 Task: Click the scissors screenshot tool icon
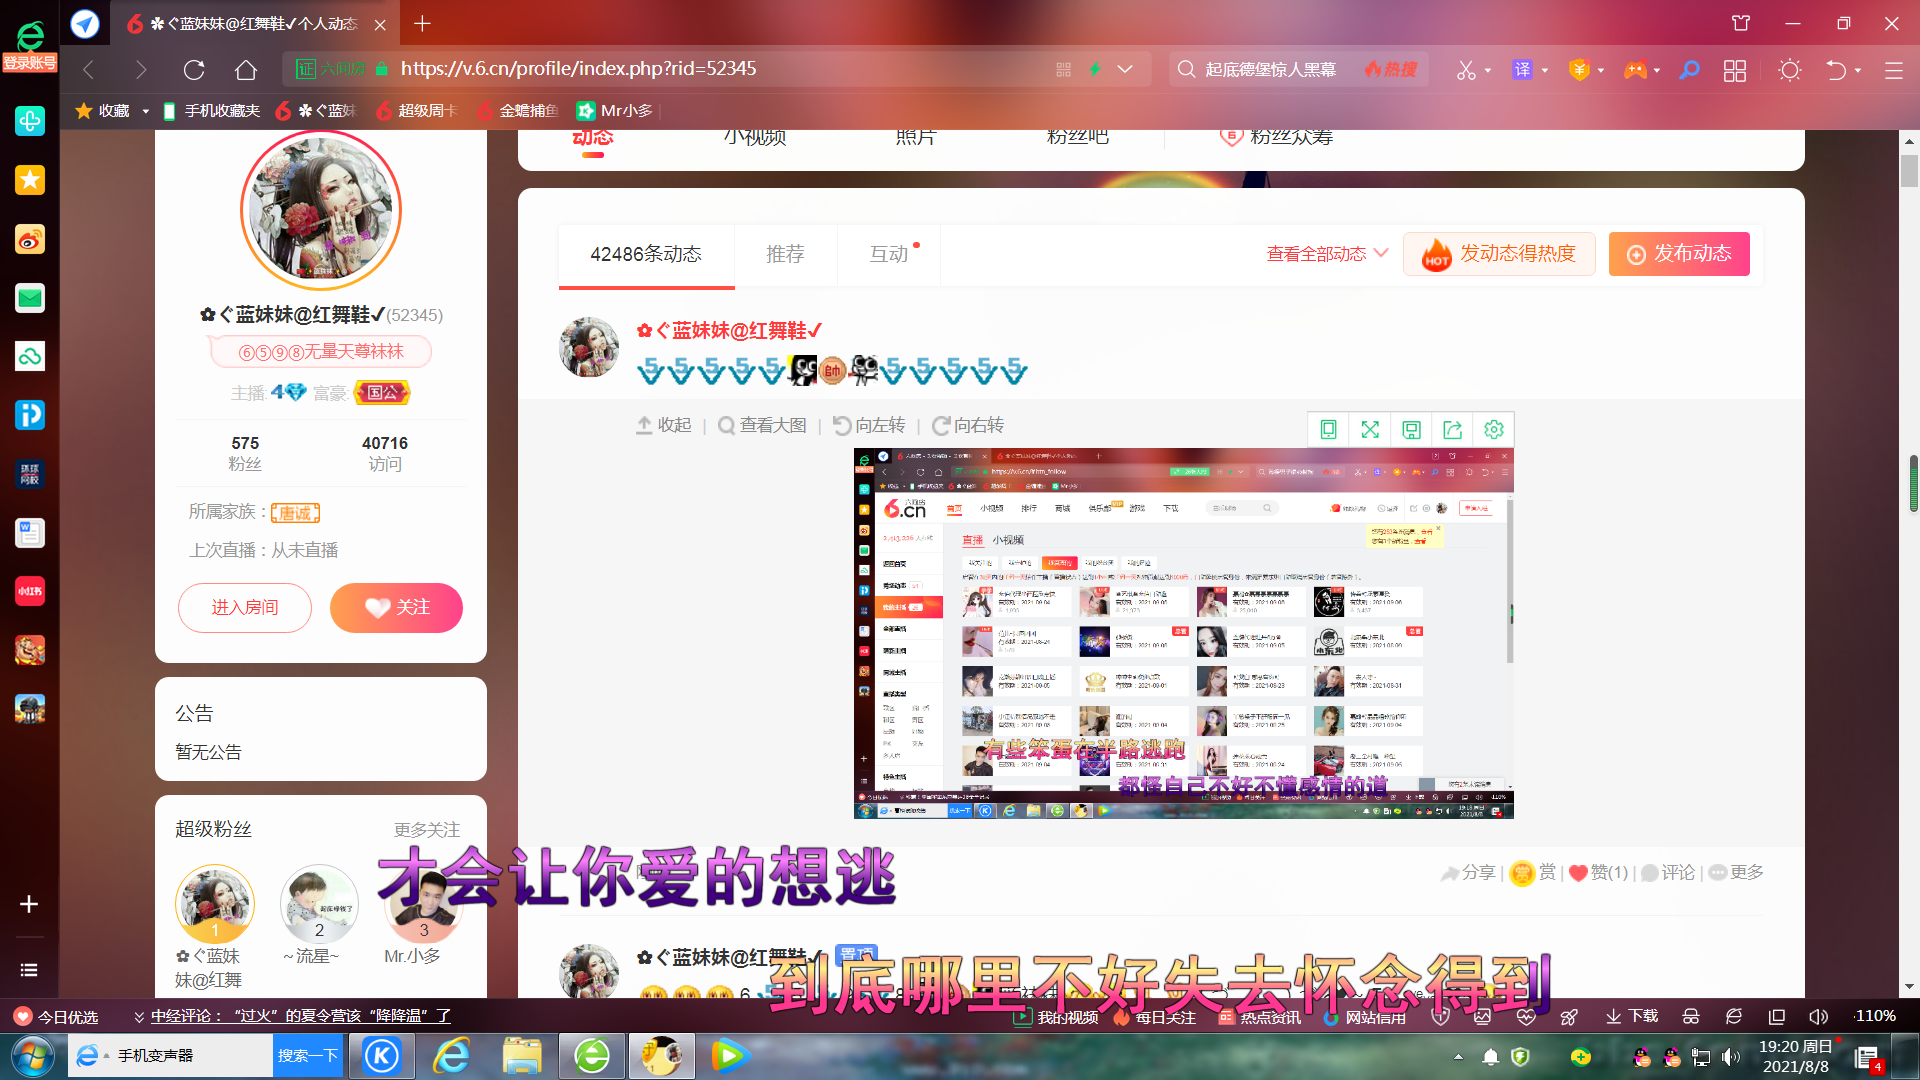[x=1466, y=69]
